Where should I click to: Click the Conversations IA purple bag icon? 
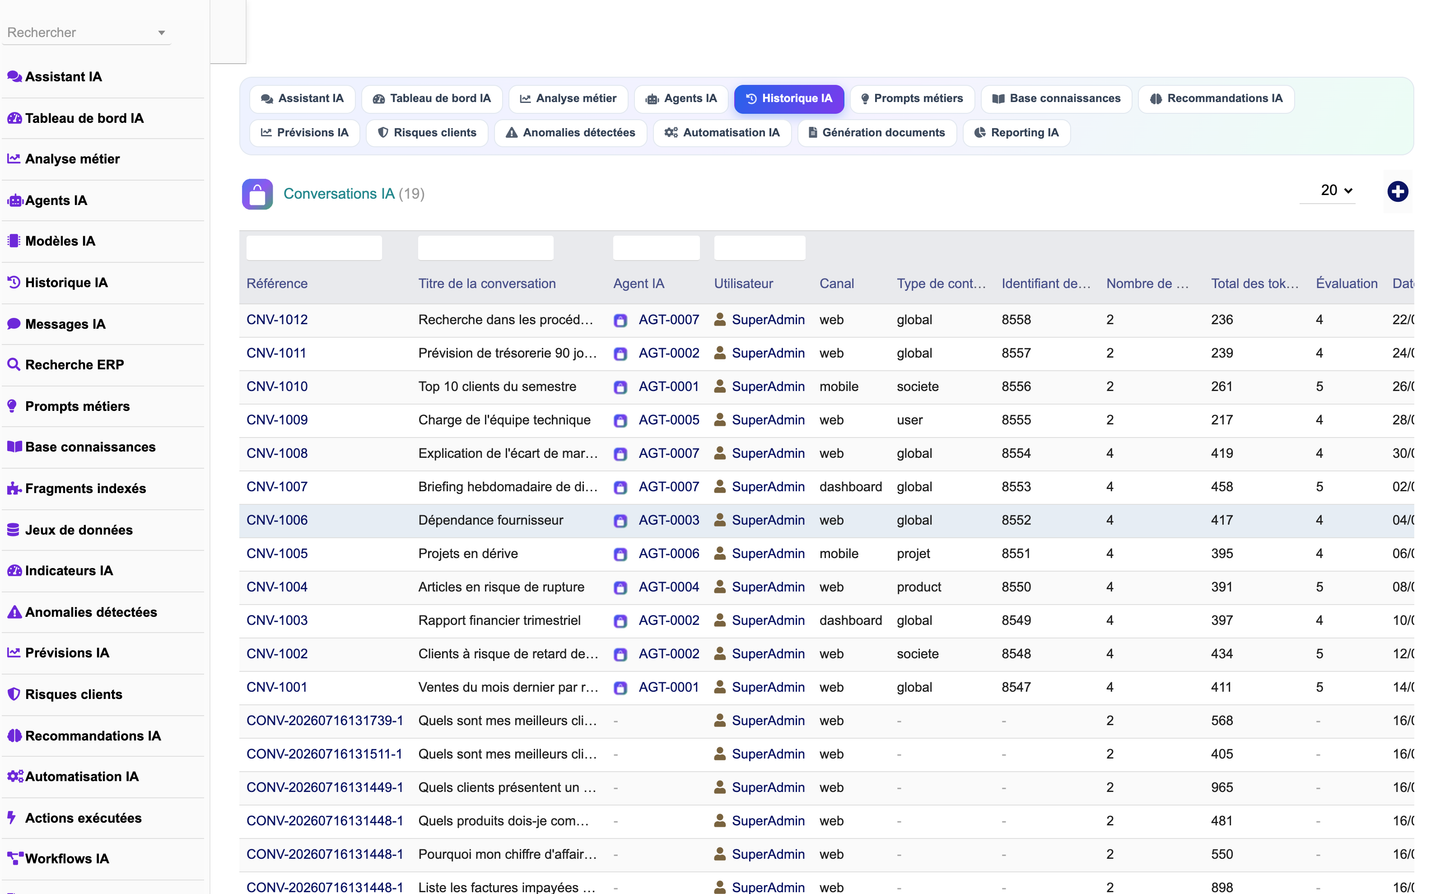point(257,194)
